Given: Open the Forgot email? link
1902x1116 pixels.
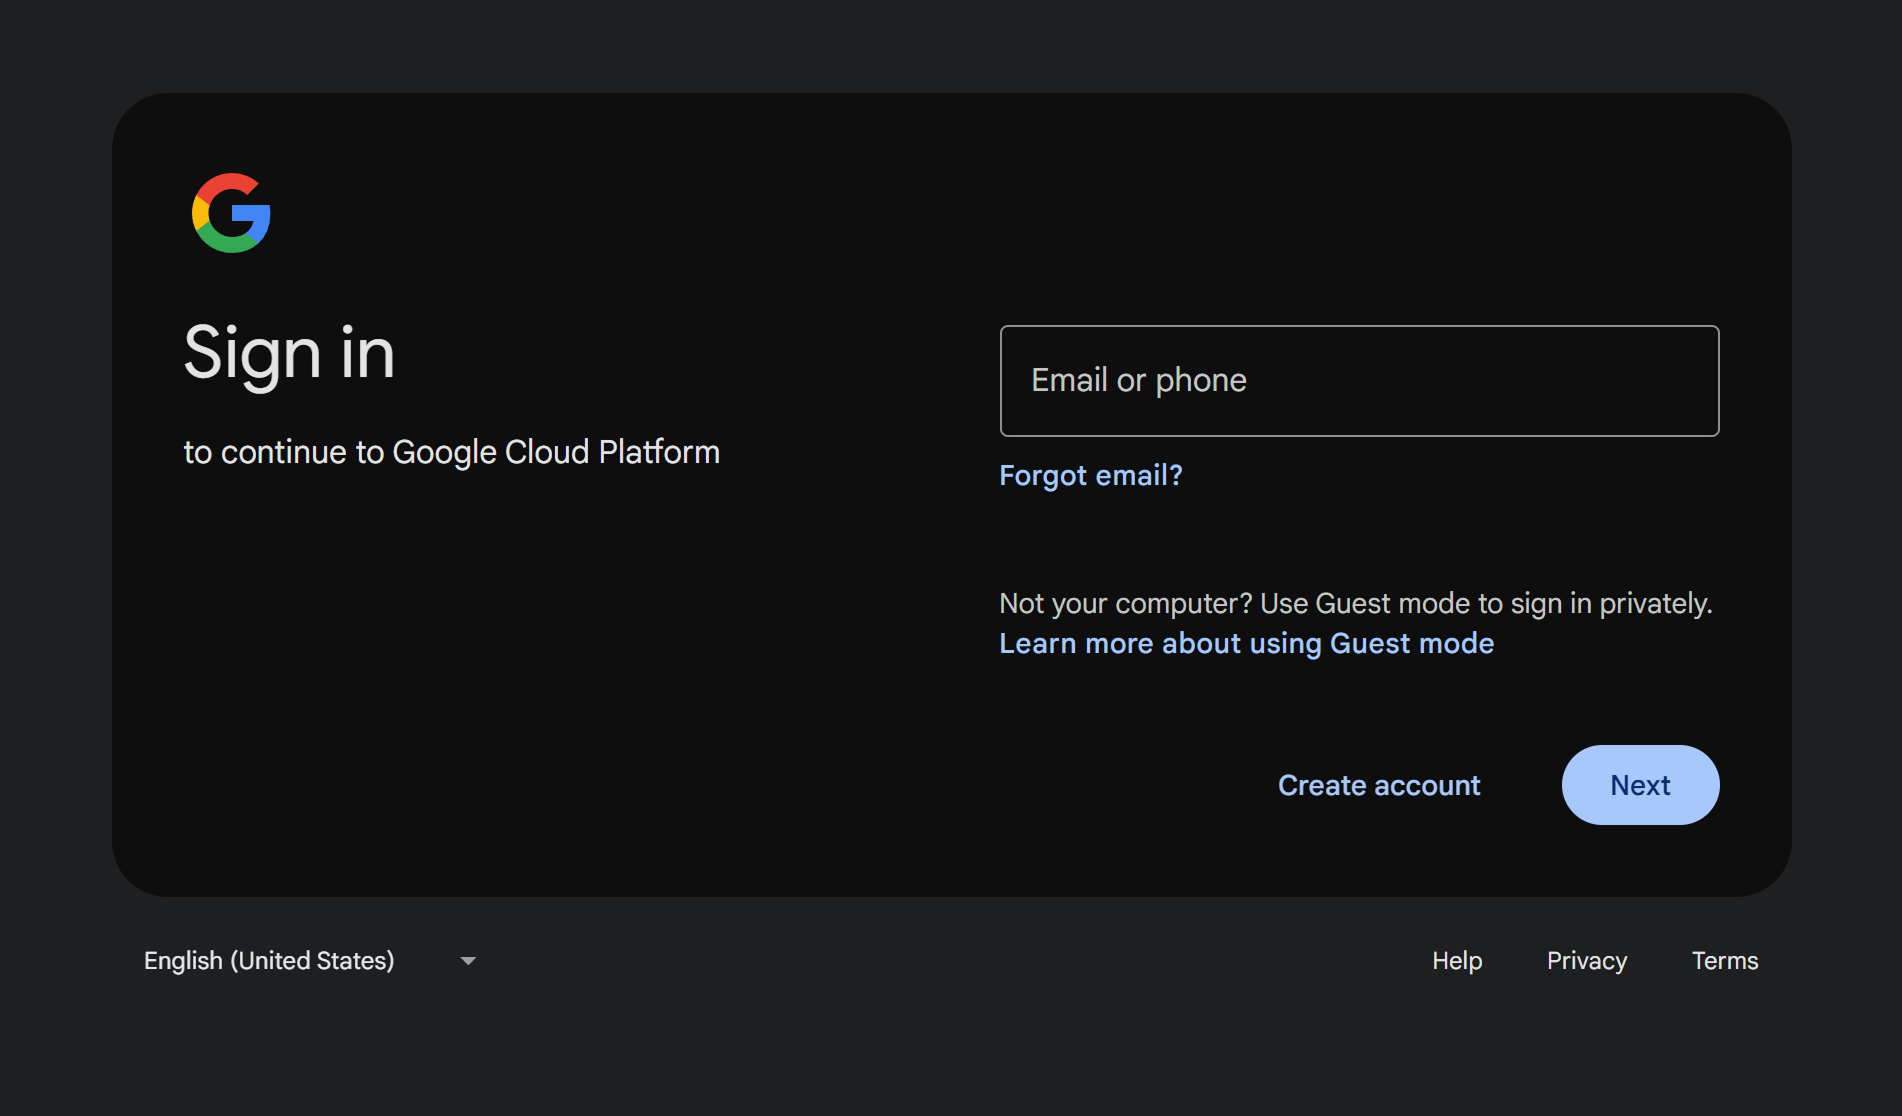Looking at the screenshot, I should tap(1090, 475).
